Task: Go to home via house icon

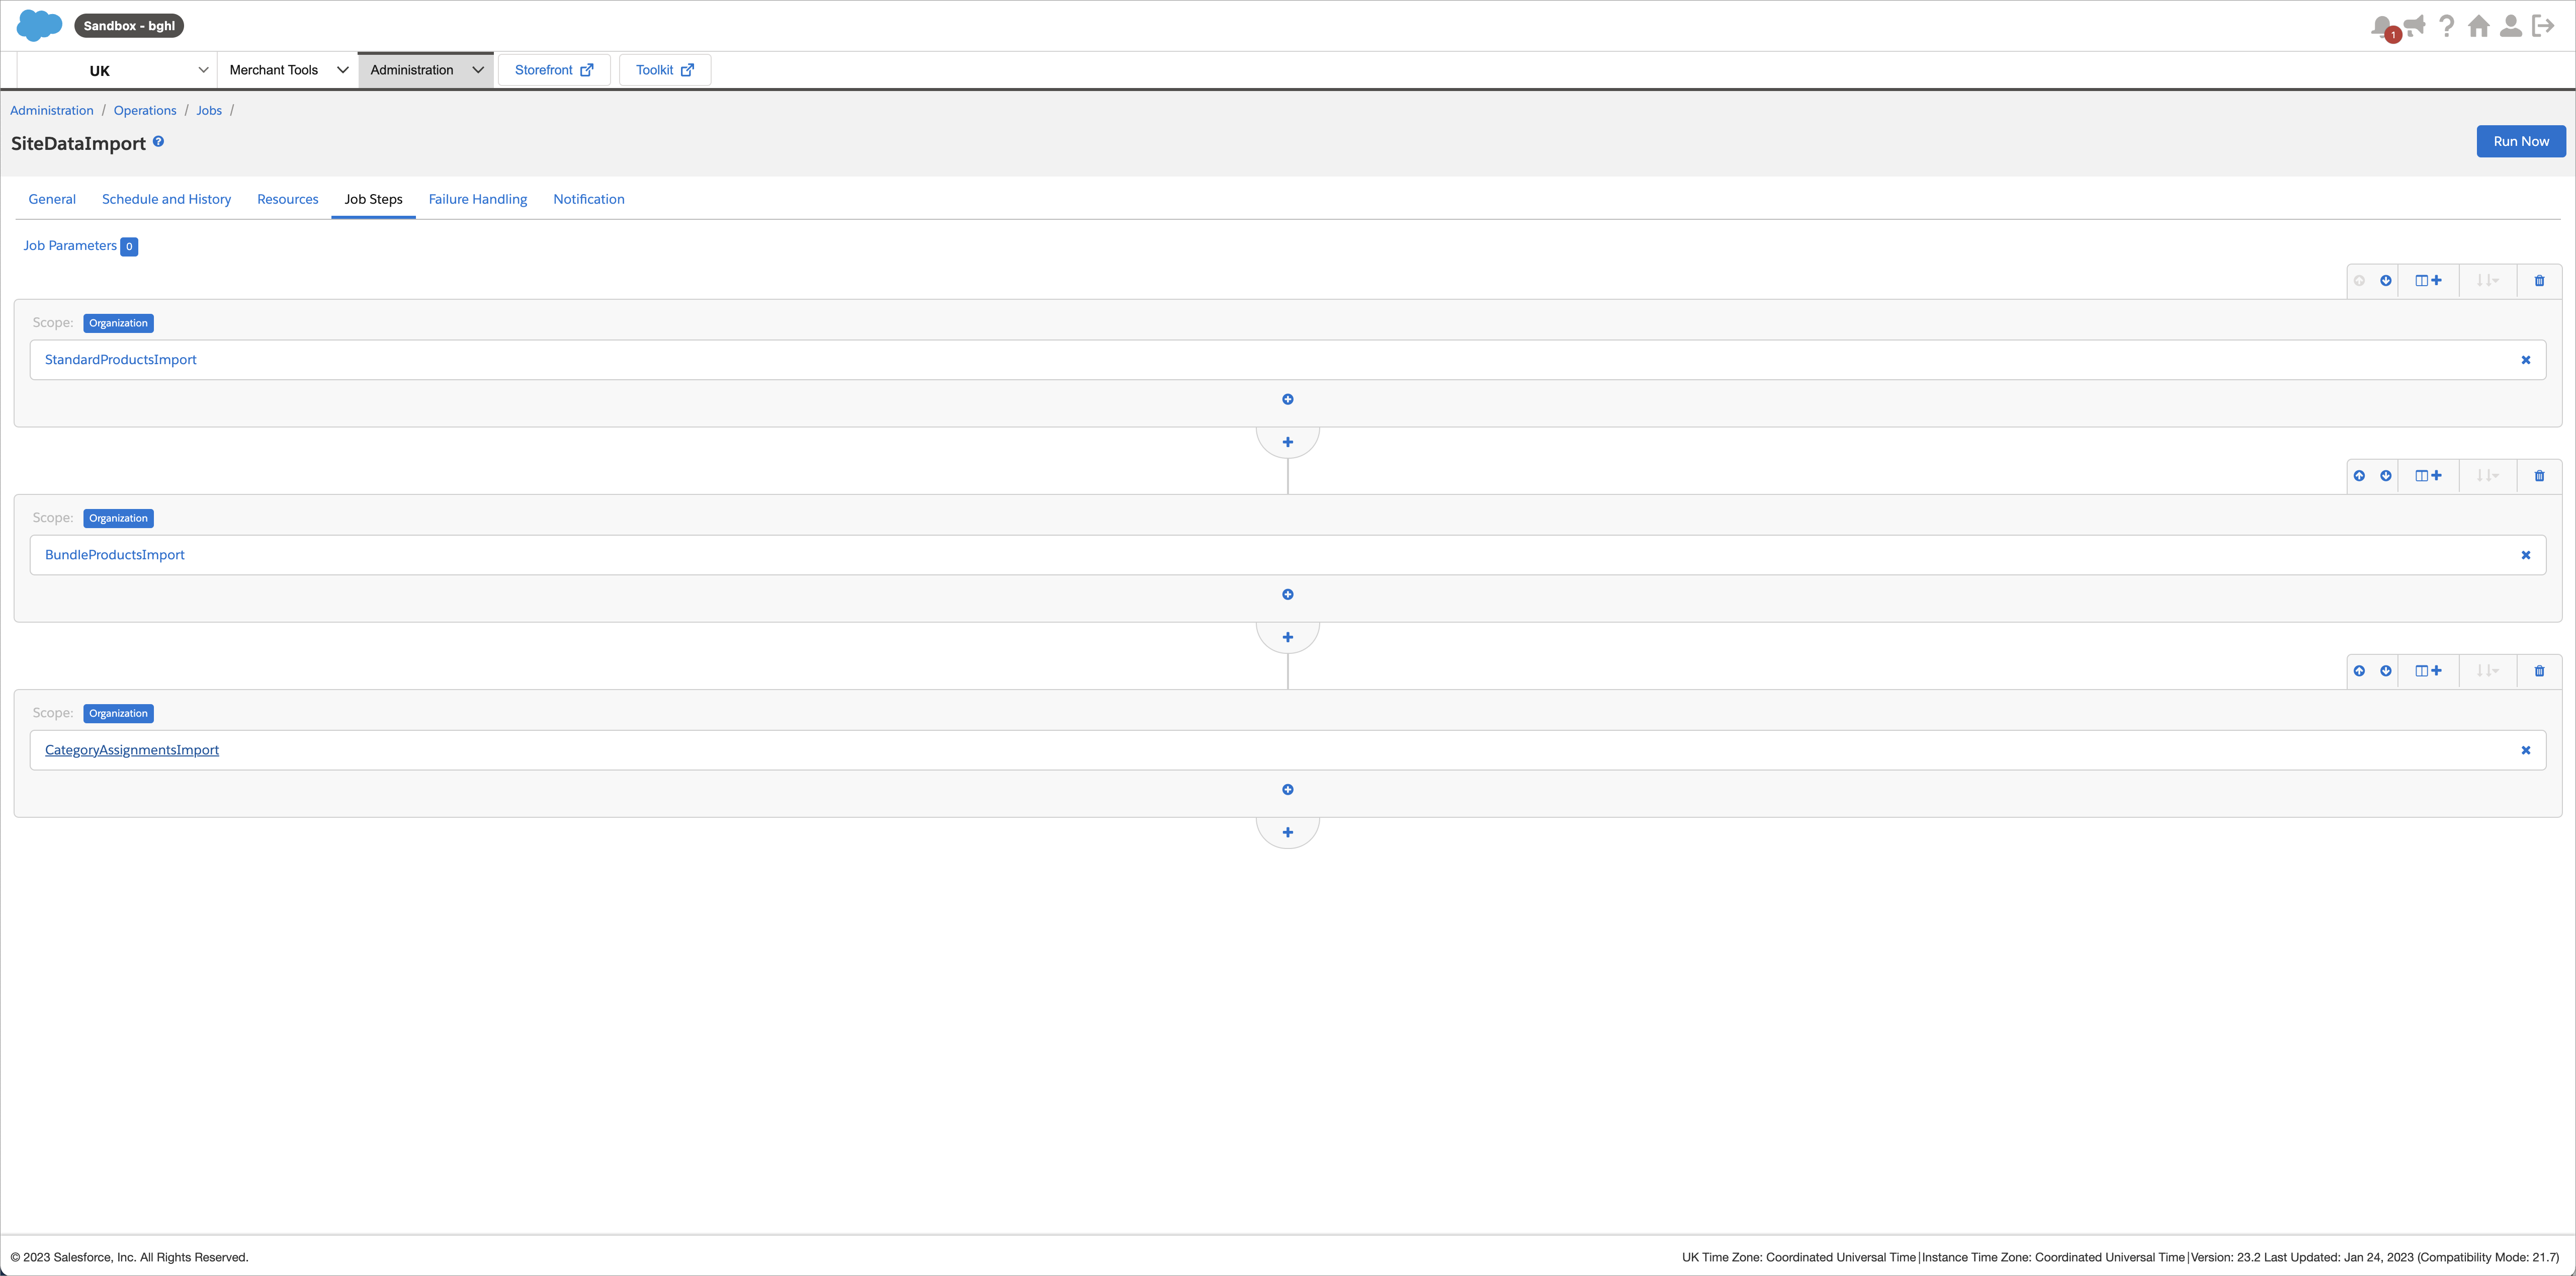Action: pos(2479,26)
